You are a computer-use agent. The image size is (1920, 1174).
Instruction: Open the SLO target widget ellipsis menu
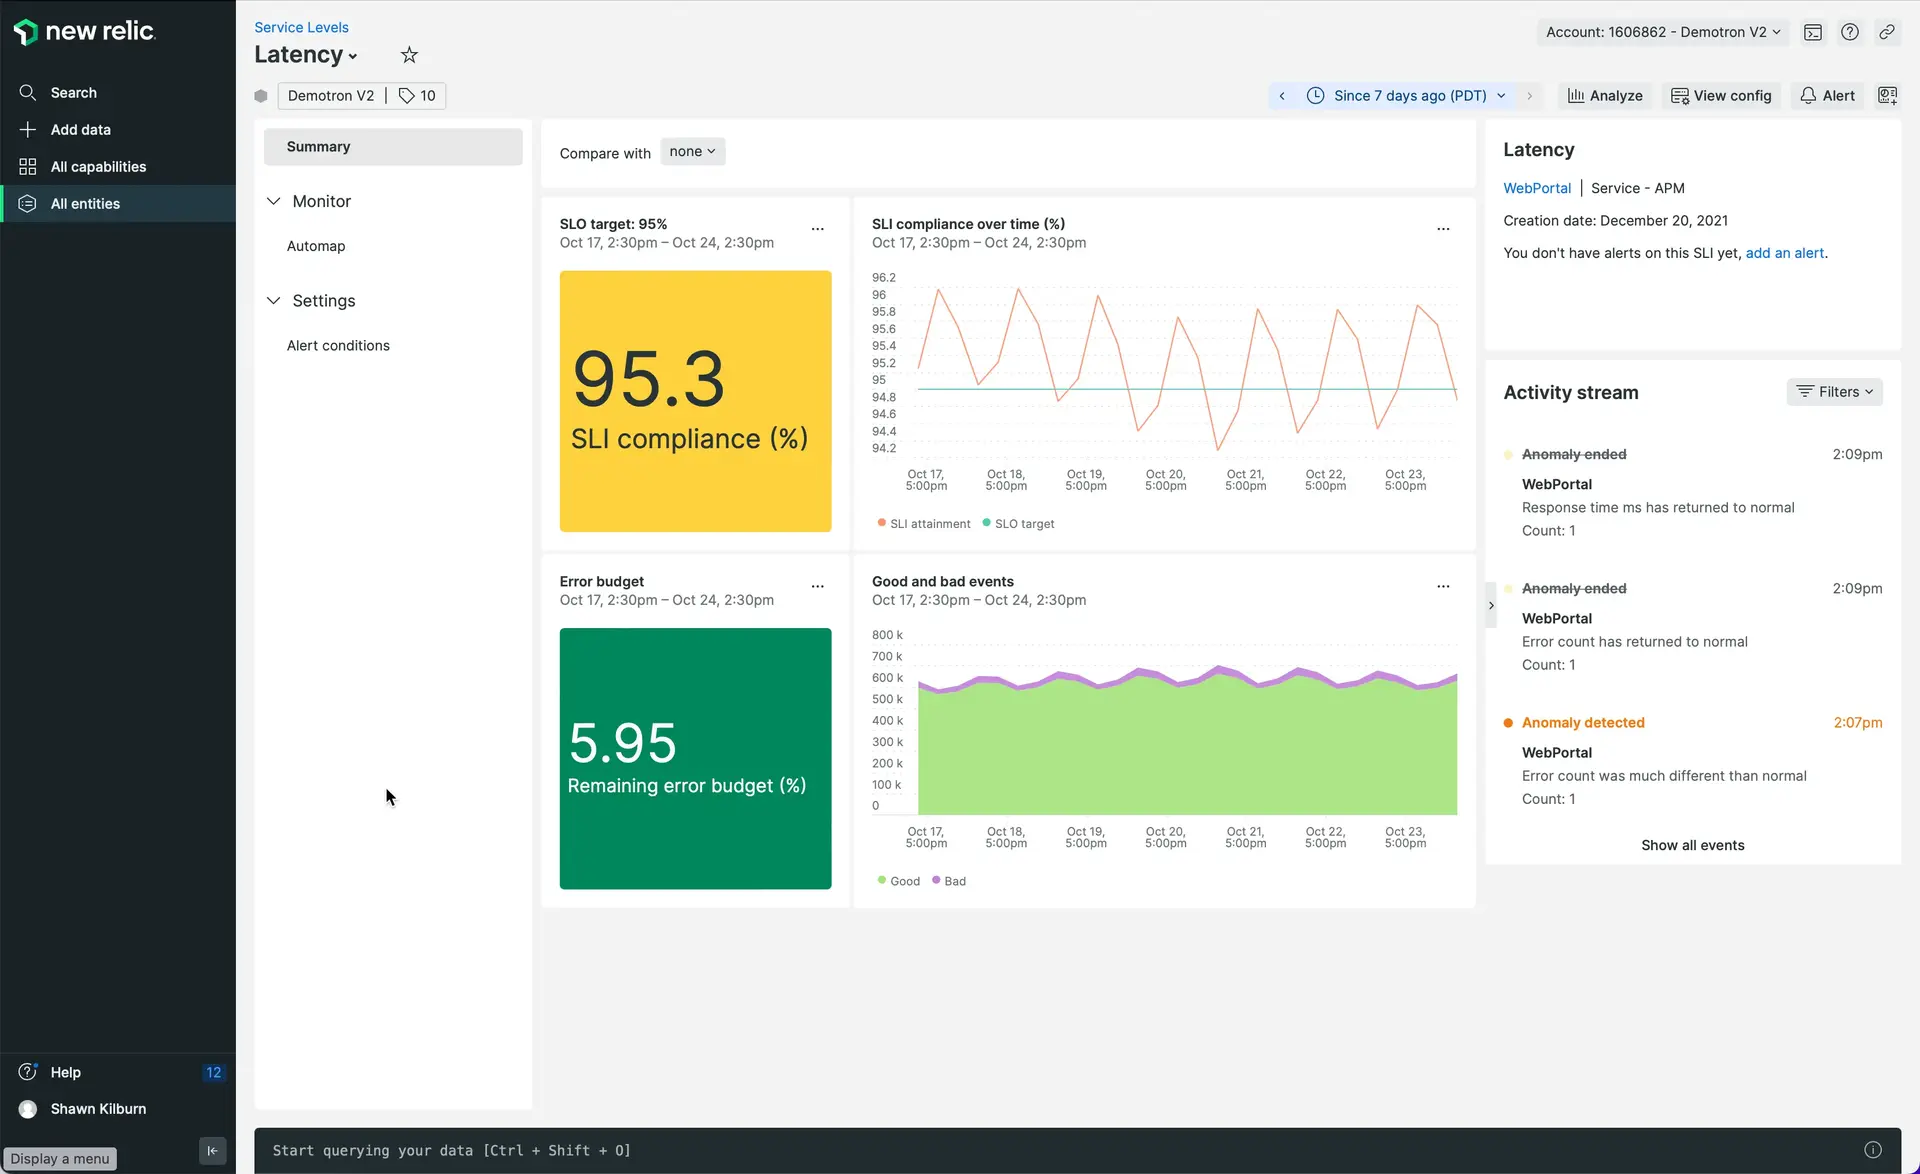(818, 229)
